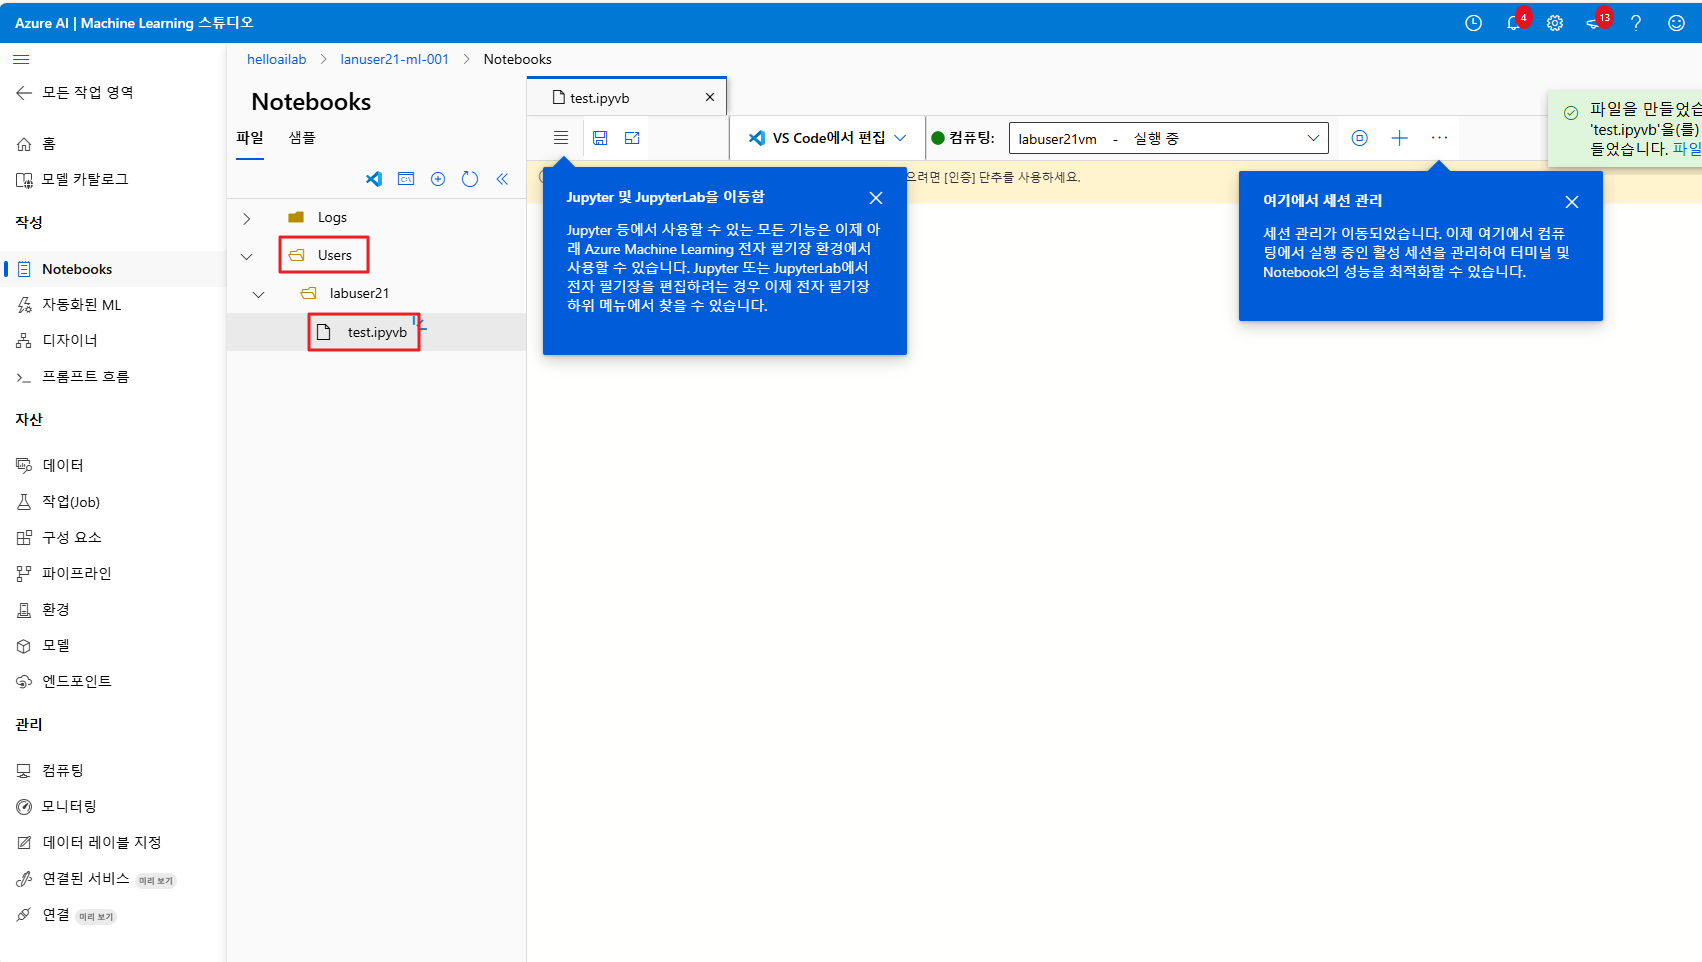Open VS Code icon in file toolbar

pos(374,179)
